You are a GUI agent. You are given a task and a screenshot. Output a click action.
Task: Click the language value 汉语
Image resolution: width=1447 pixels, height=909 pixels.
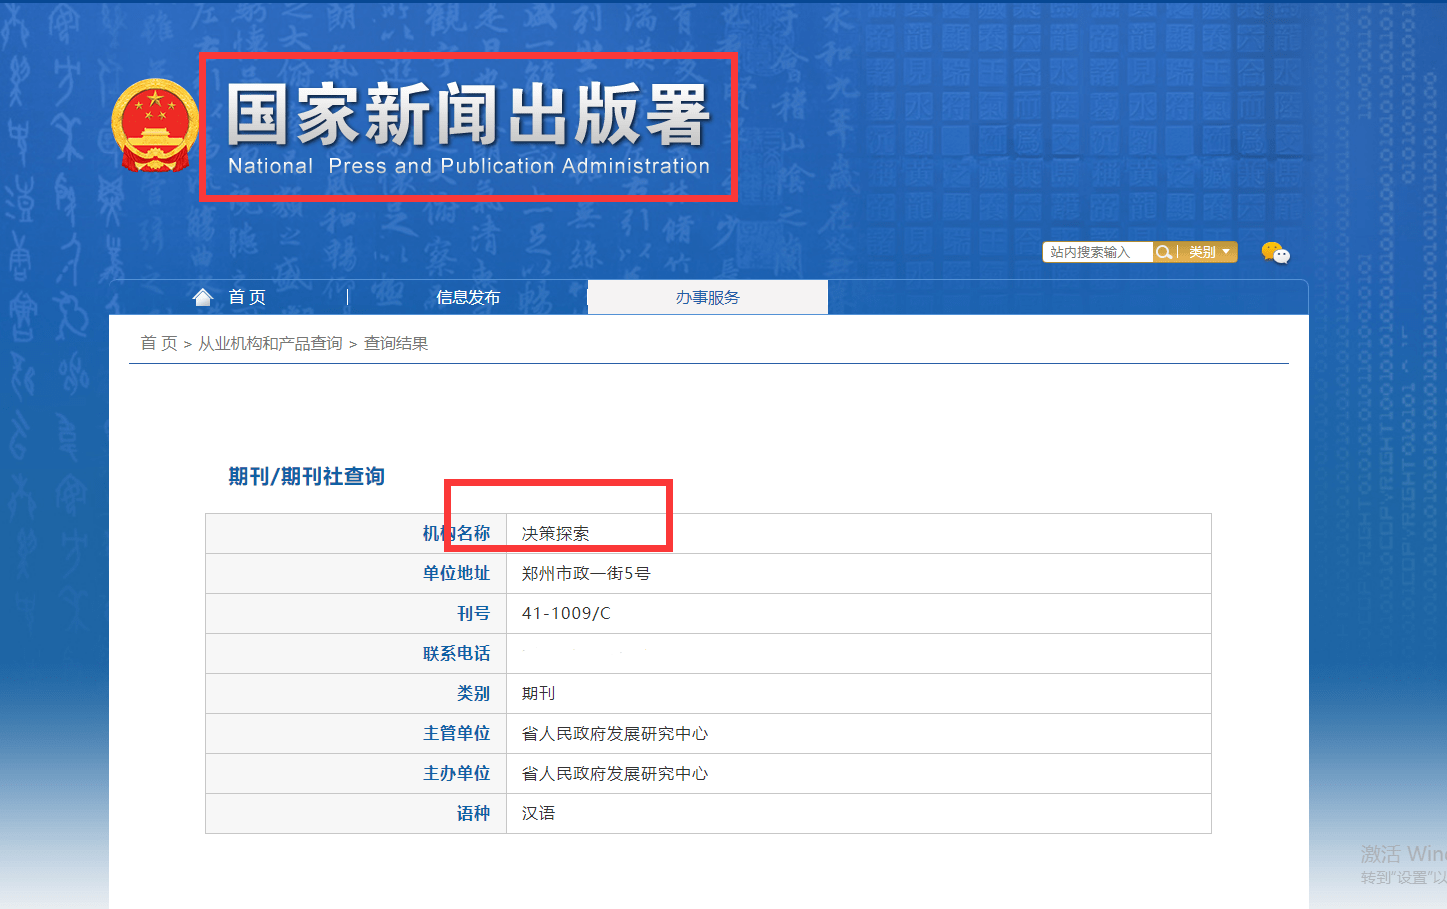pos(538,813)
